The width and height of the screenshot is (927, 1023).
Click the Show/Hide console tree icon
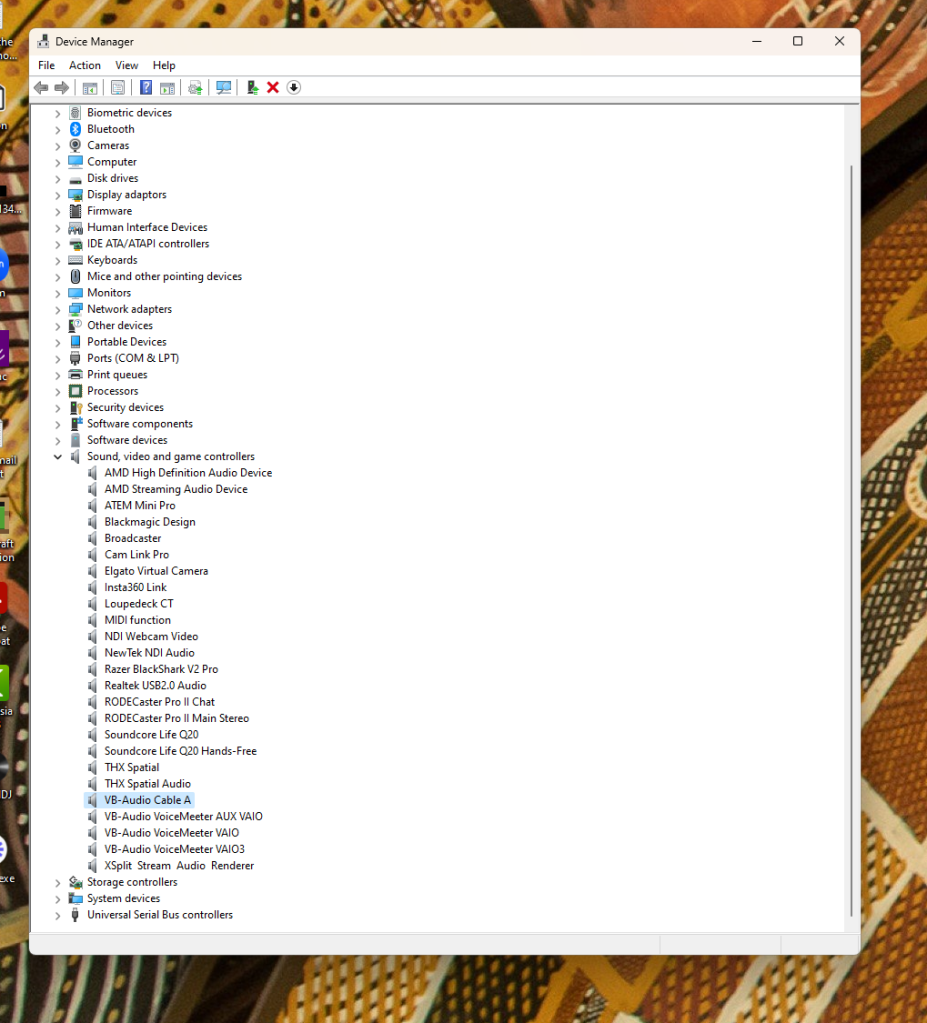point(90,87)
